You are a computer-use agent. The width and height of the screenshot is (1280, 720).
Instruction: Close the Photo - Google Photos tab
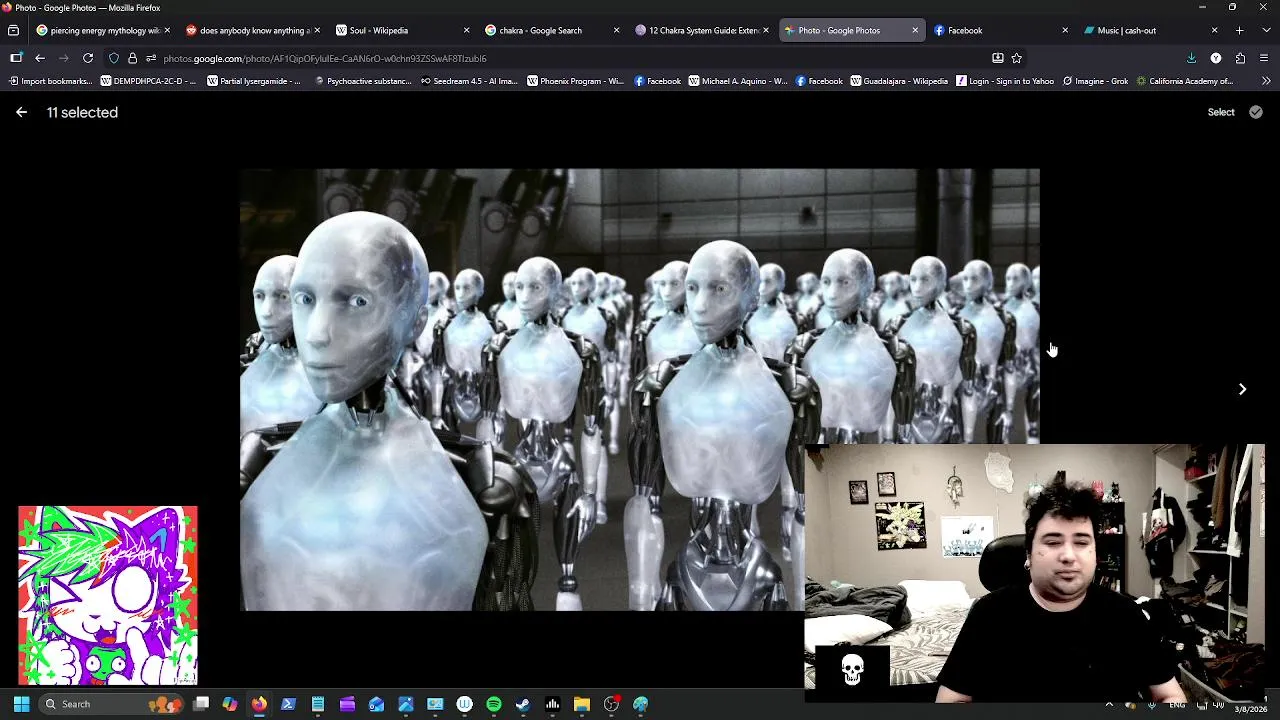pos(914,30)
